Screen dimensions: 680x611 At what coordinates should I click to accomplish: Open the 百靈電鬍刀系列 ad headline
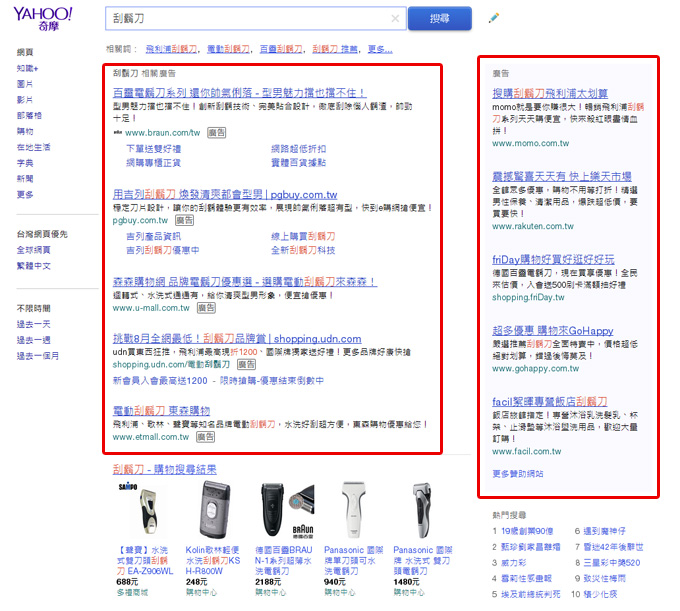pos(239,93)
